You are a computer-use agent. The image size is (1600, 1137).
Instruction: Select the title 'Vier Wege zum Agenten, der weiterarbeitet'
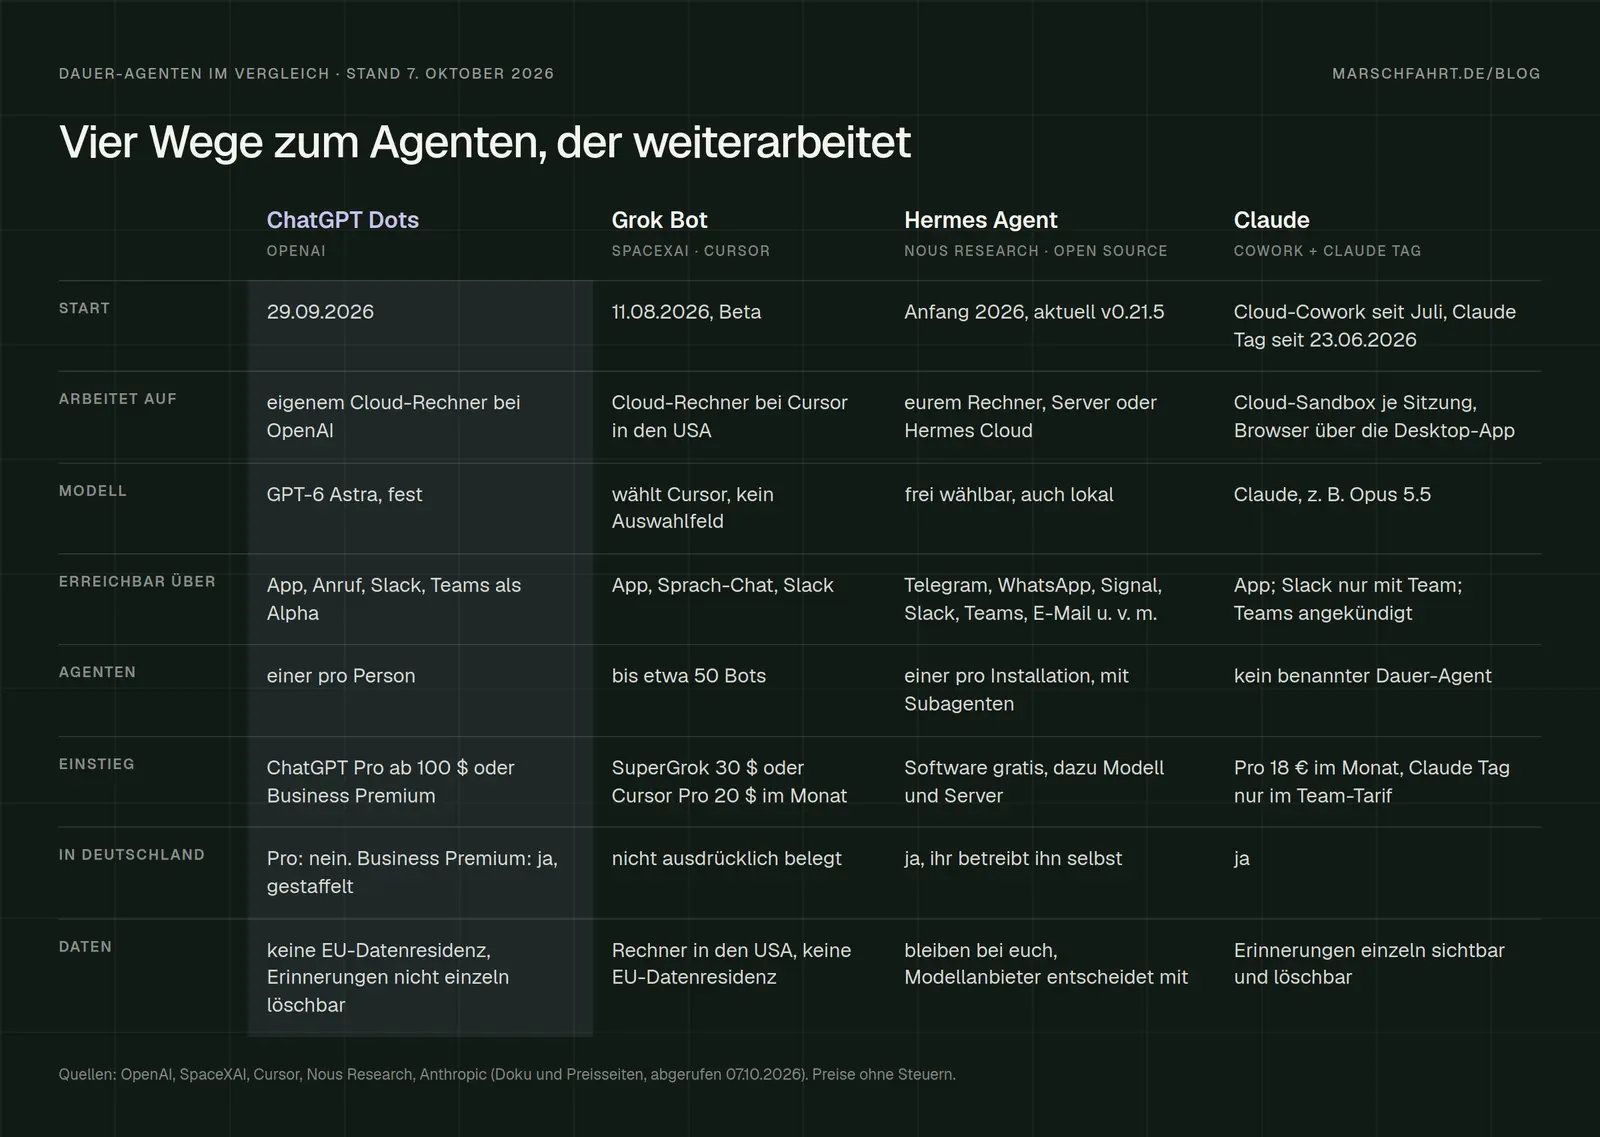coord(485,142)
